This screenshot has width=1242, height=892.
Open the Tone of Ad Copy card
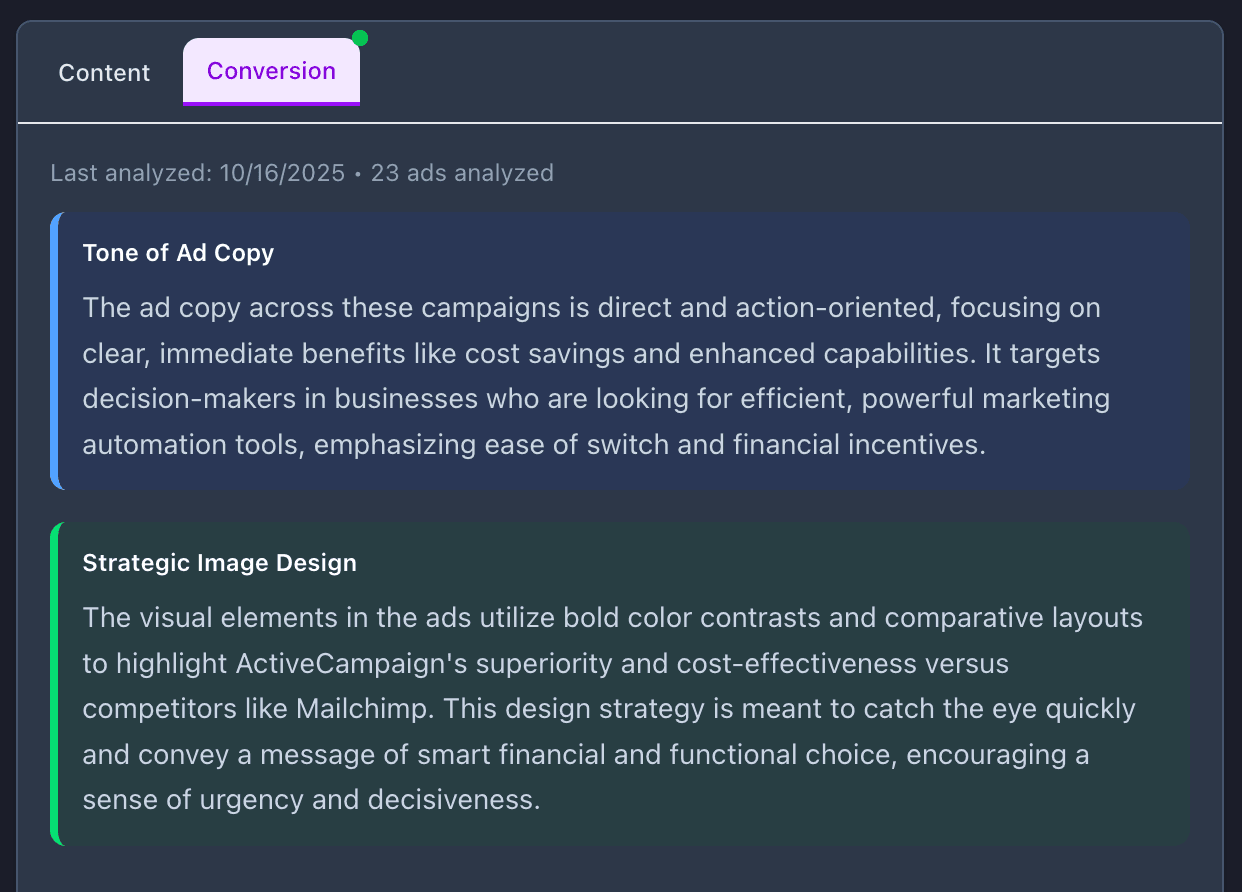click(620, 350)
